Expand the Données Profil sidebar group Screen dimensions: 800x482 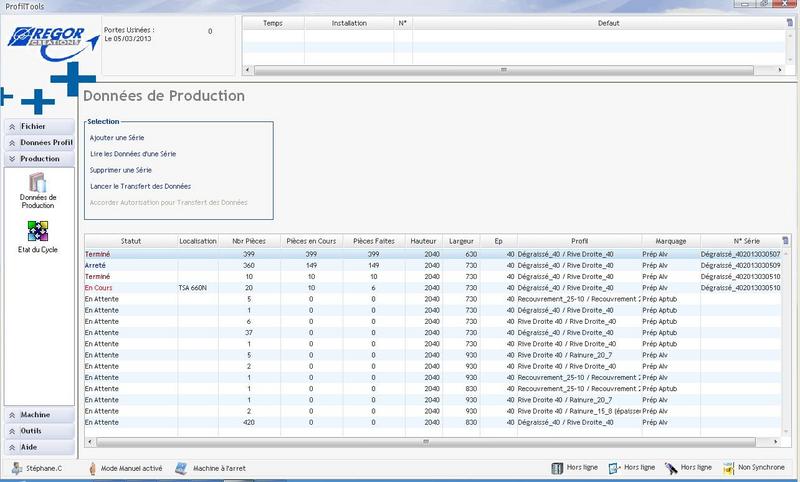coord(38,143)
